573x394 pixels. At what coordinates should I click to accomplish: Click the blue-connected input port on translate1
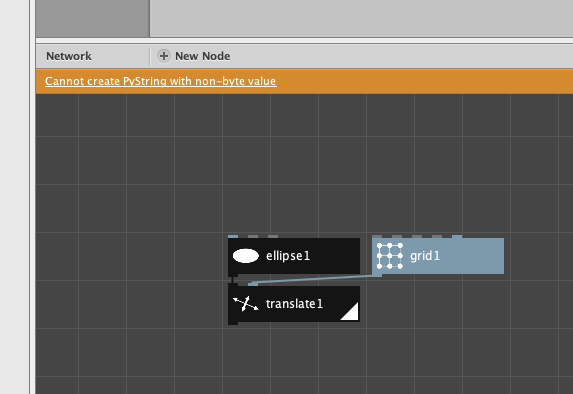(253, 284)
